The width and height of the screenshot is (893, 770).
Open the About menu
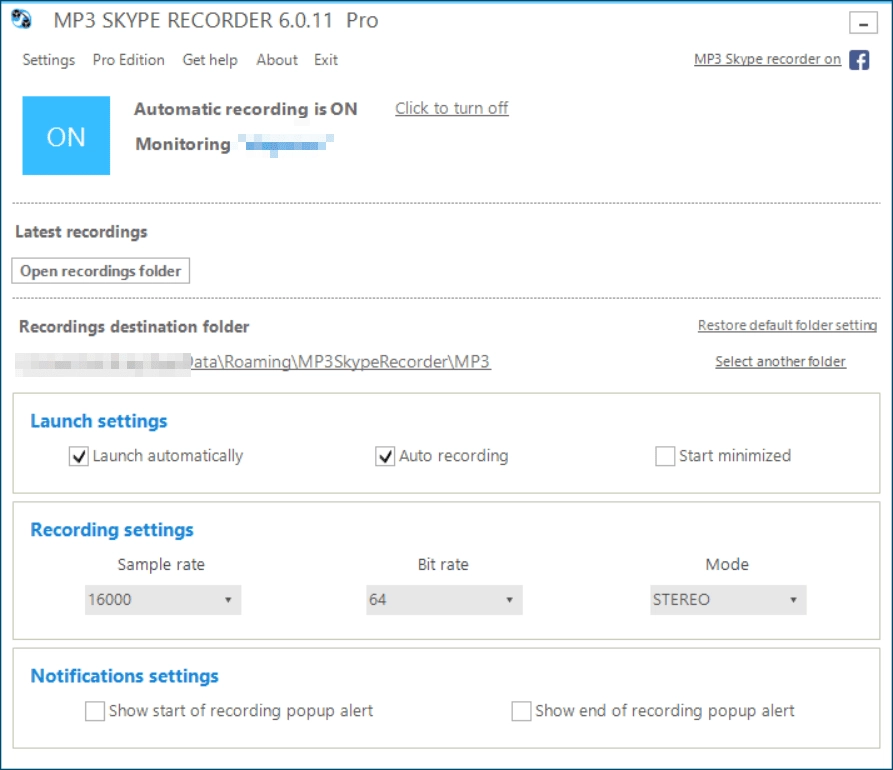pyautogui.click(x=277, y=60)
